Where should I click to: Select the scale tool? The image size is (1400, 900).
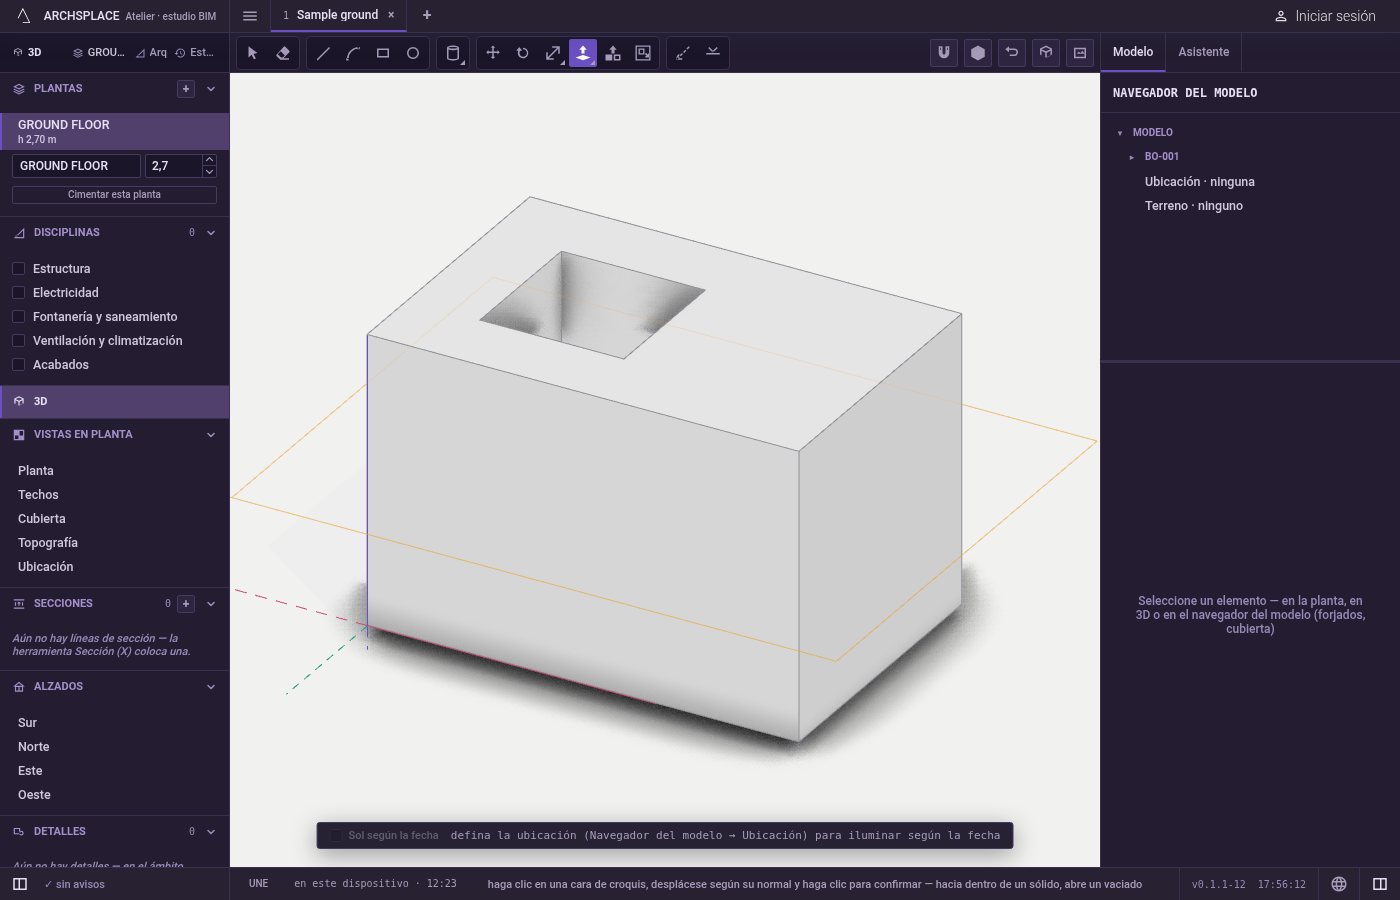click(553, 53)
